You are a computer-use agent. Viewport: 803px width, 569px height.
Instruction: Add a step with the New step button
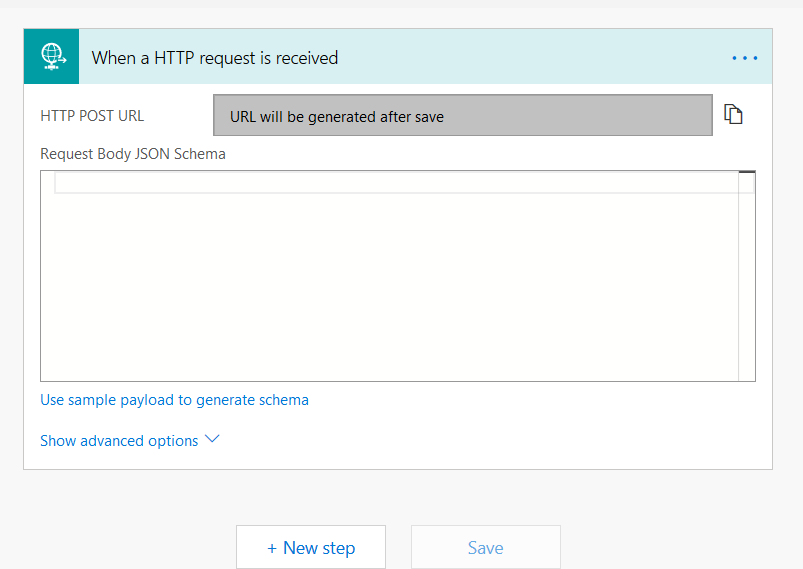[311, 548]
